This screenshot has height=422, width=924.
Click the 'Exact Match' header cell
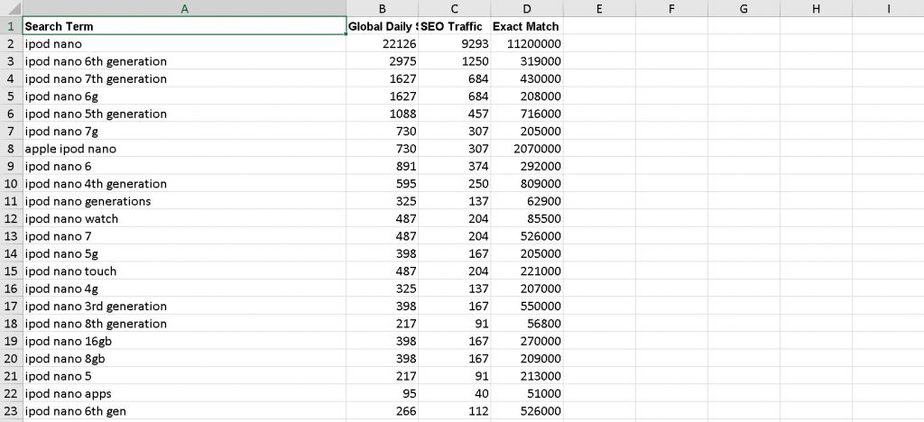[x=527, y=26]
